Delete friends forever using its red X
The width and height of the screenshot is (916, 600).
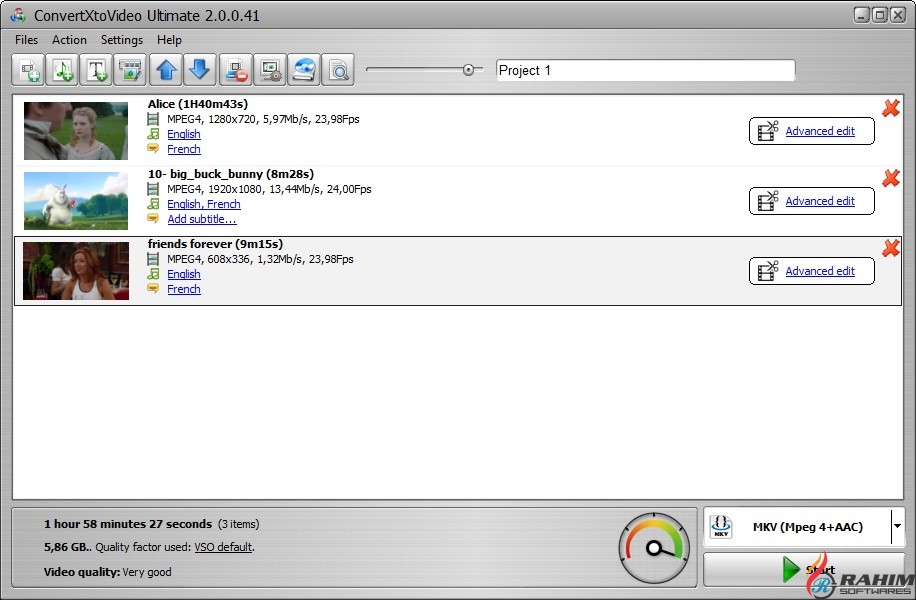pos(890,248)
